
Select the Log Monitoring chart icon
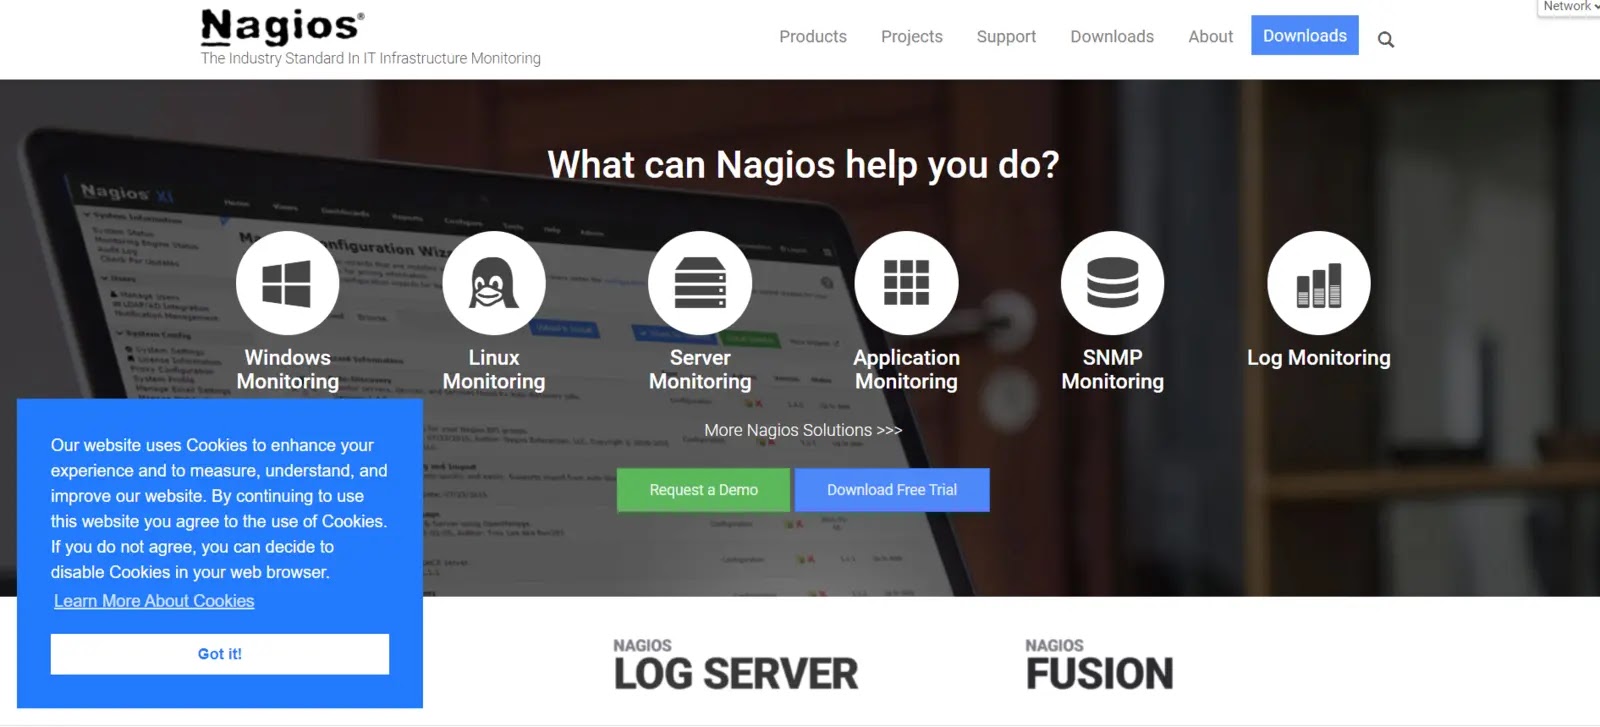[x=1318, y=283]
